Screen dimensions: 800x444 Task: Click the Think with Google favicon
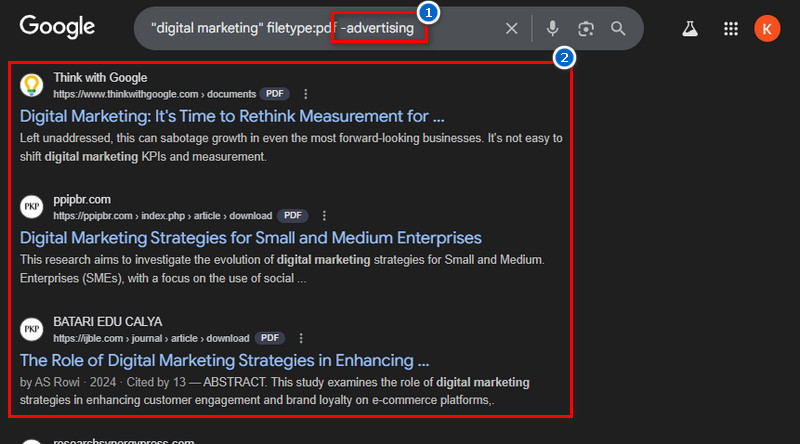(x=32, y=85)
